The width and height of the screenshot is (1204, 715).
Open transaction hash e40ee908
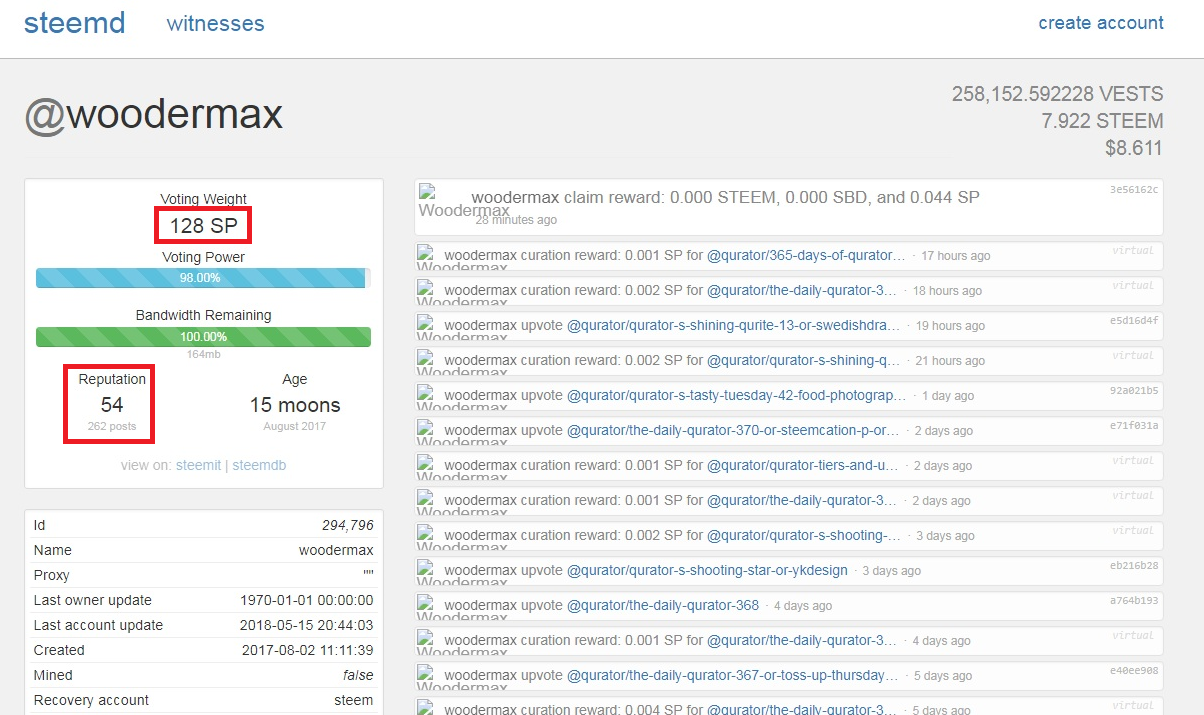(1134, 670)
